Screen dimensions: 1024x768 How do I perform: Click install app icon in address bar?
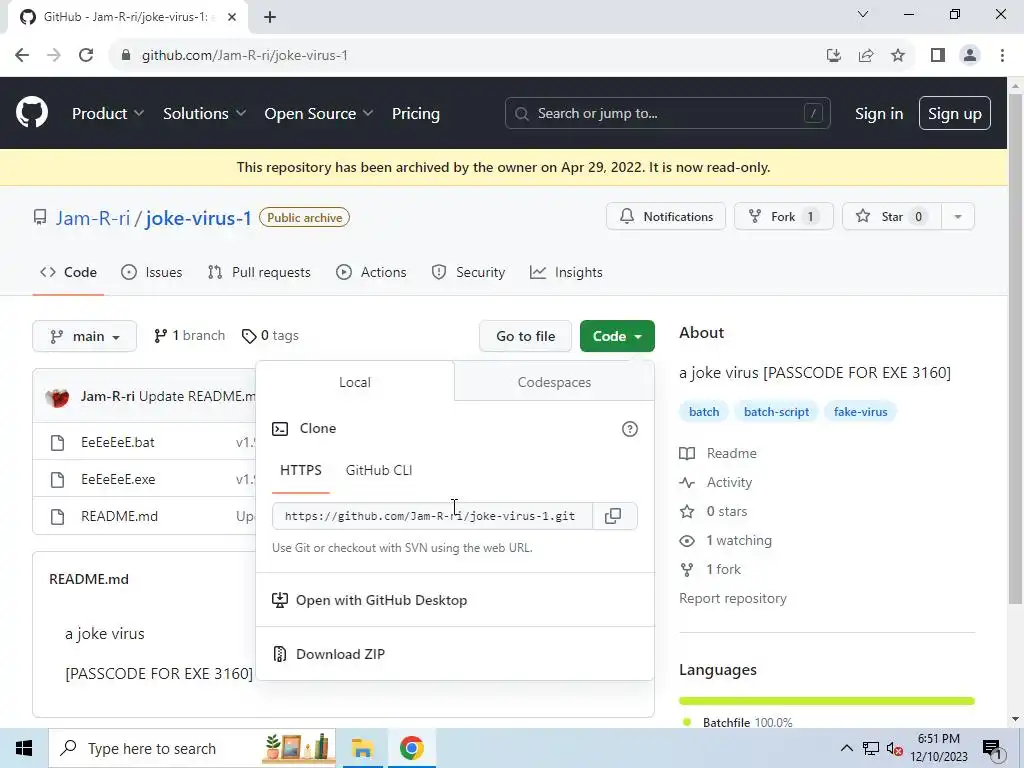click(834, 56)
